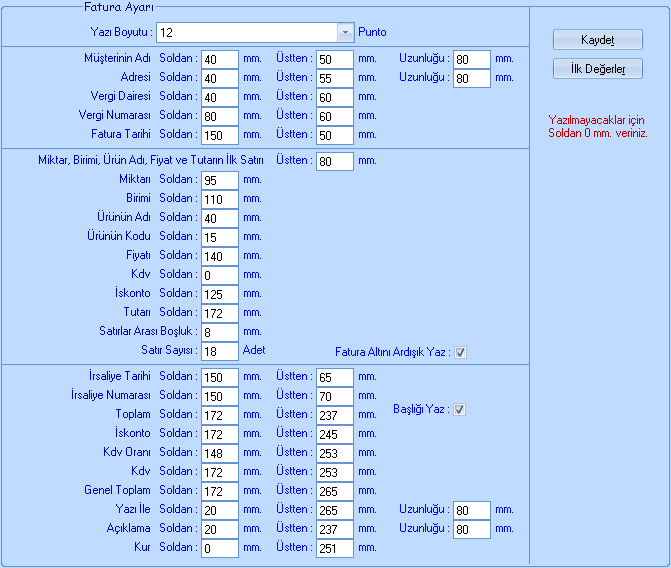Viewport: 671px width, 568px height.
Task: Edit Müşterinin Adı Soldan field
Action: [220, 59]
